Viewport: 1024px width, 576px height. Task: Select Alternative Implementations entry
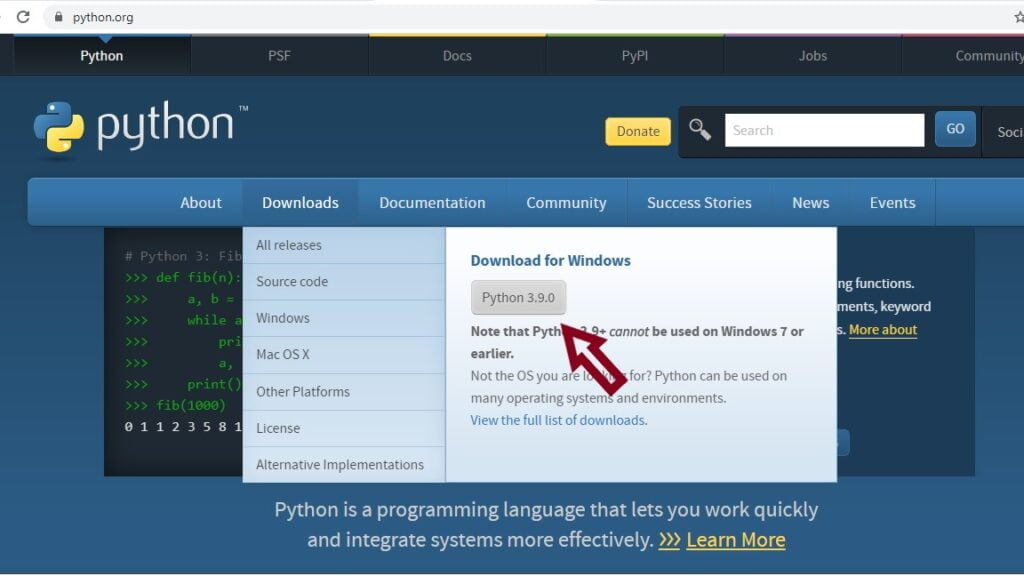(339, 464)
